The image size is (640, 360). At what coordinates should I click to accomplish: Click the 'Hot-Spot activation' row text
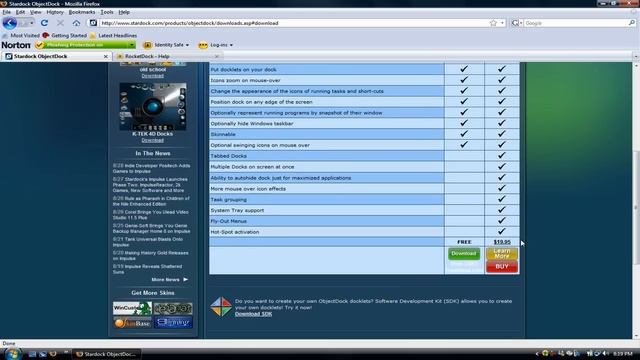pos(235,232)
